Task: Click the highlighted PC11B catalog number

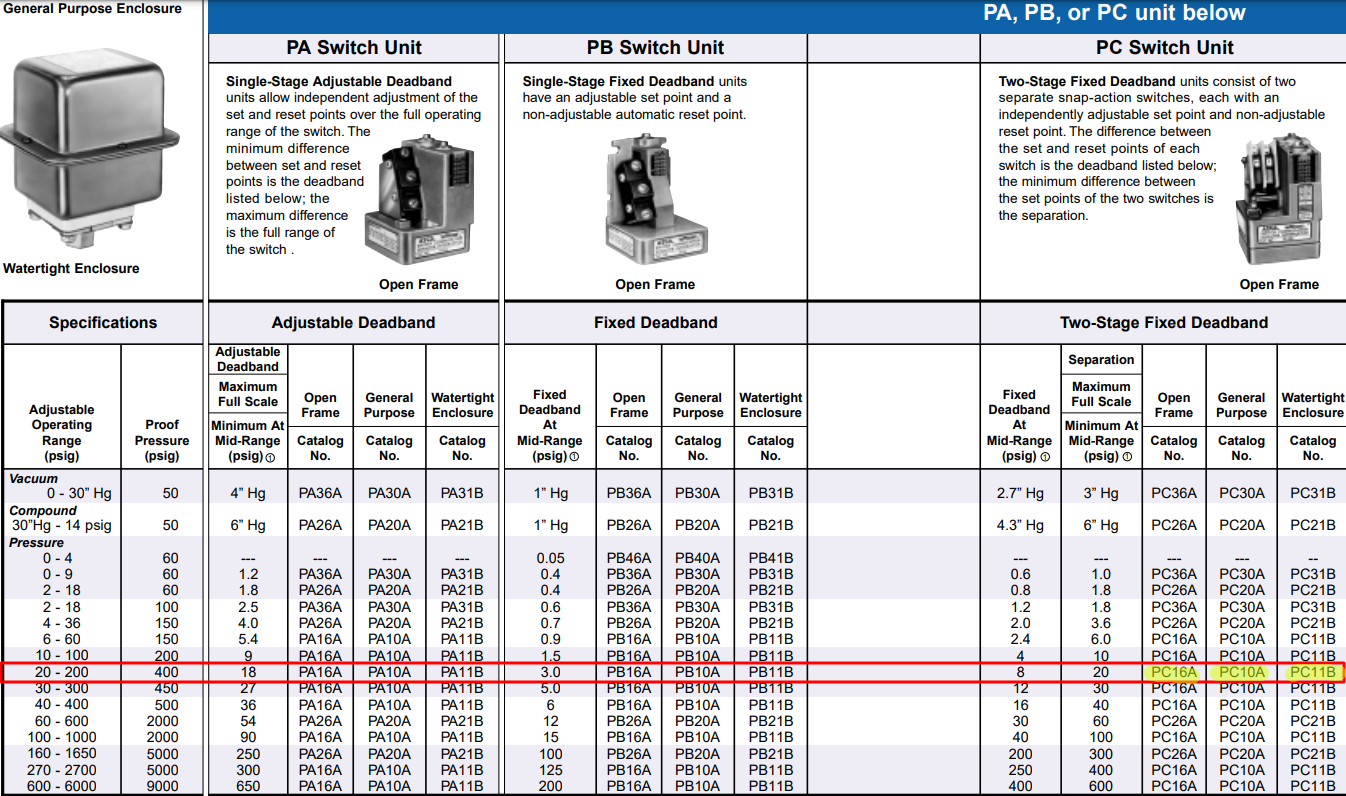Action: pyautogui.click(x=1312, y=672)
